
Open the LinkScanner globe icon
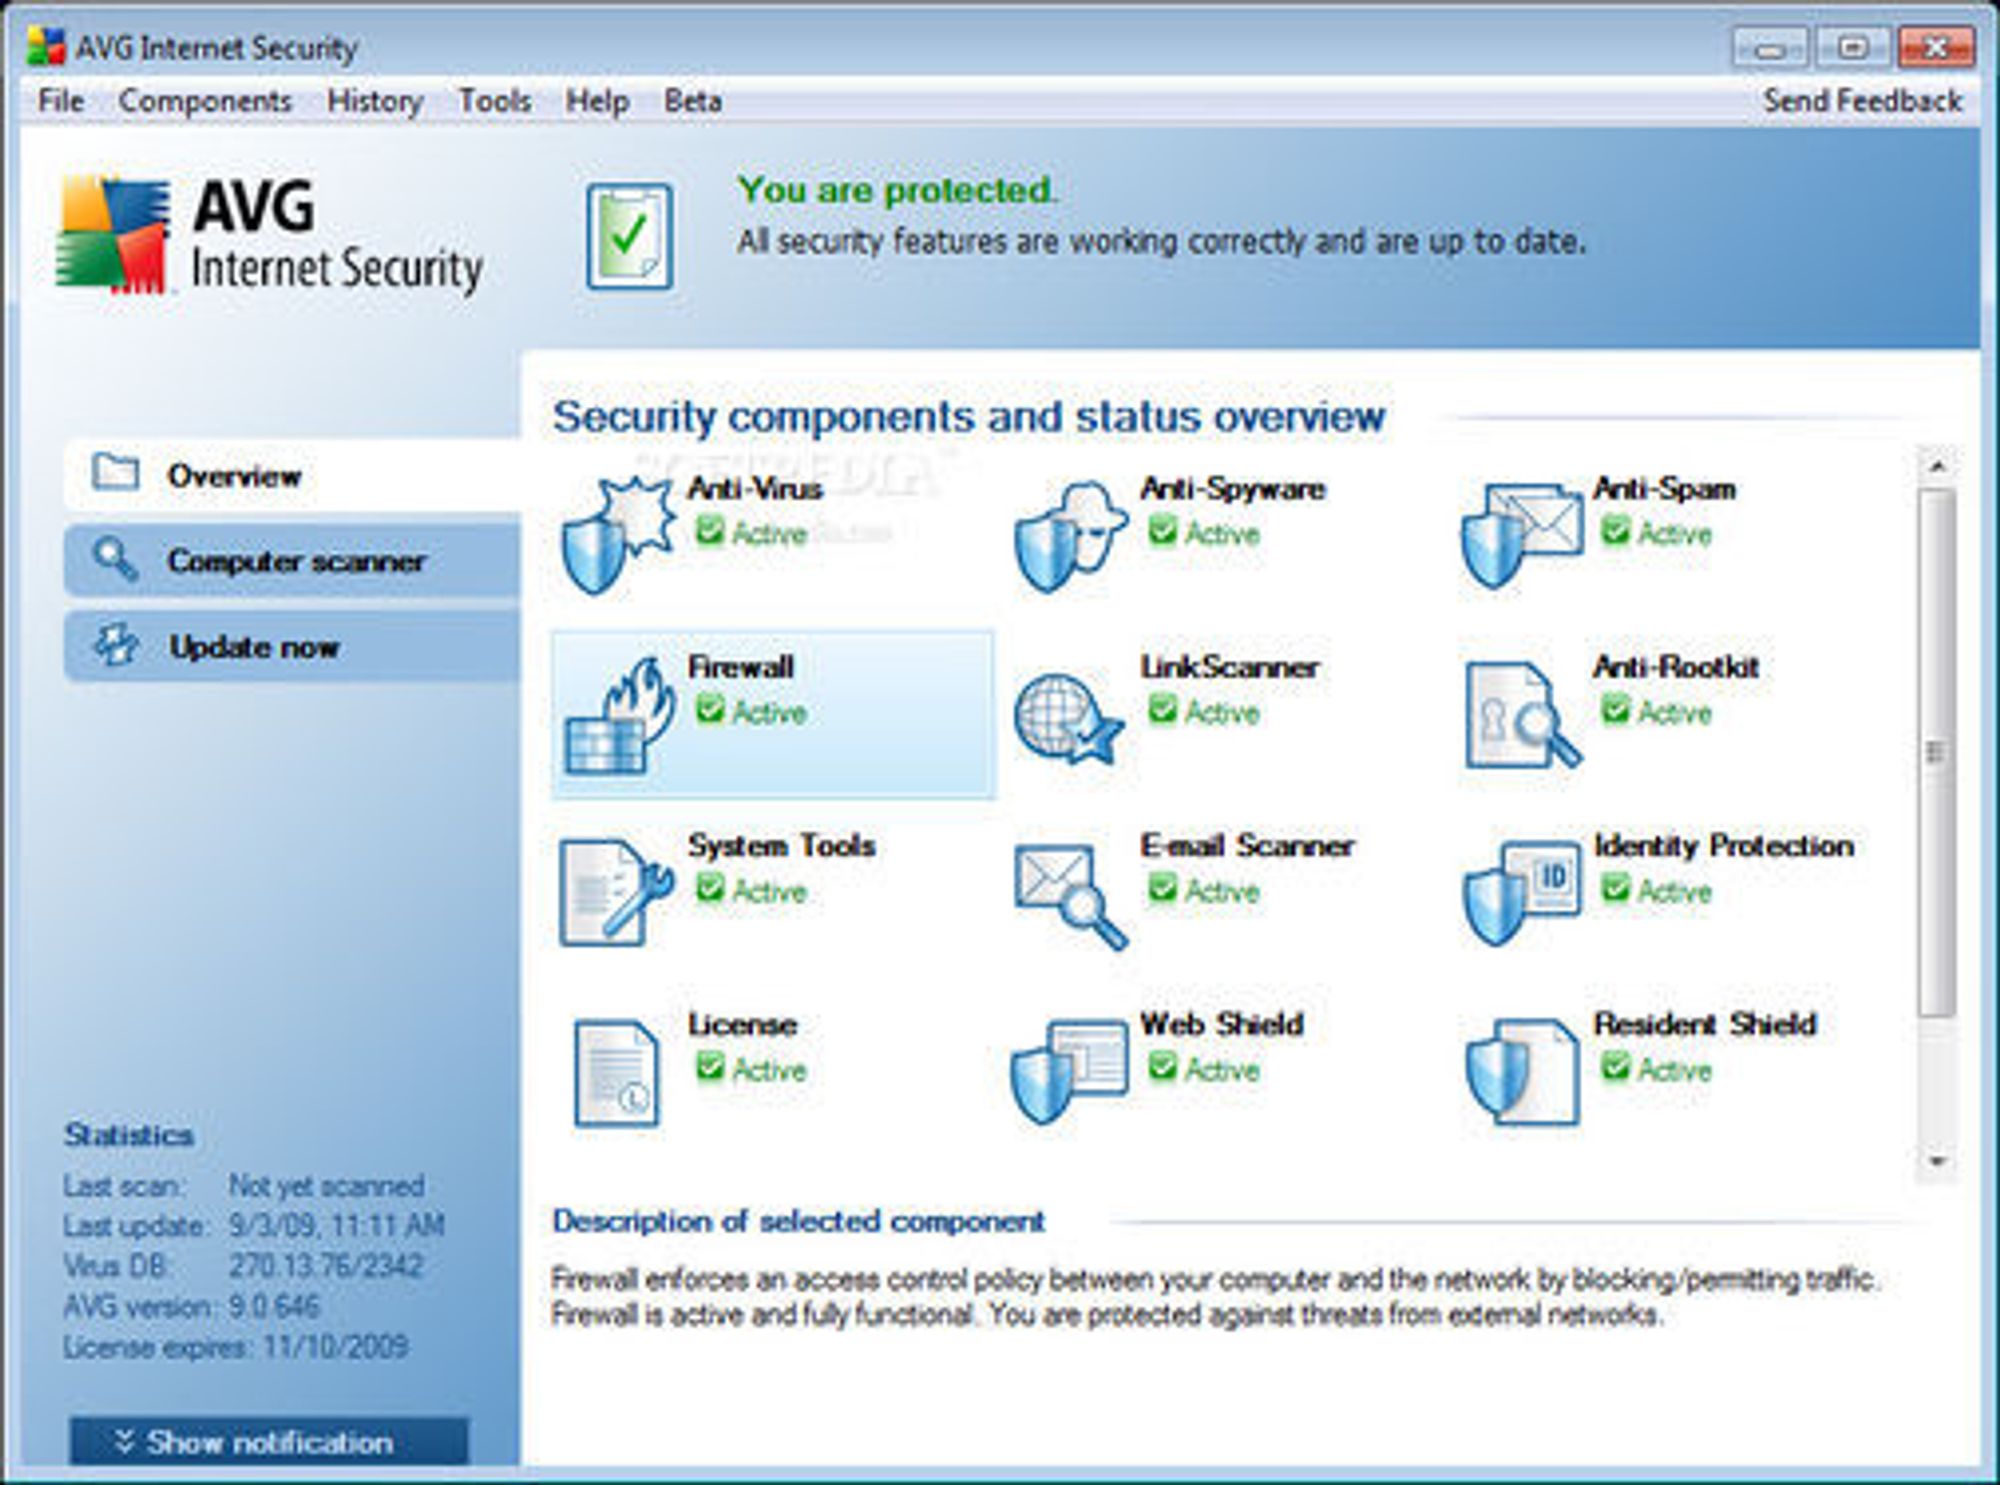(1068, 718)
